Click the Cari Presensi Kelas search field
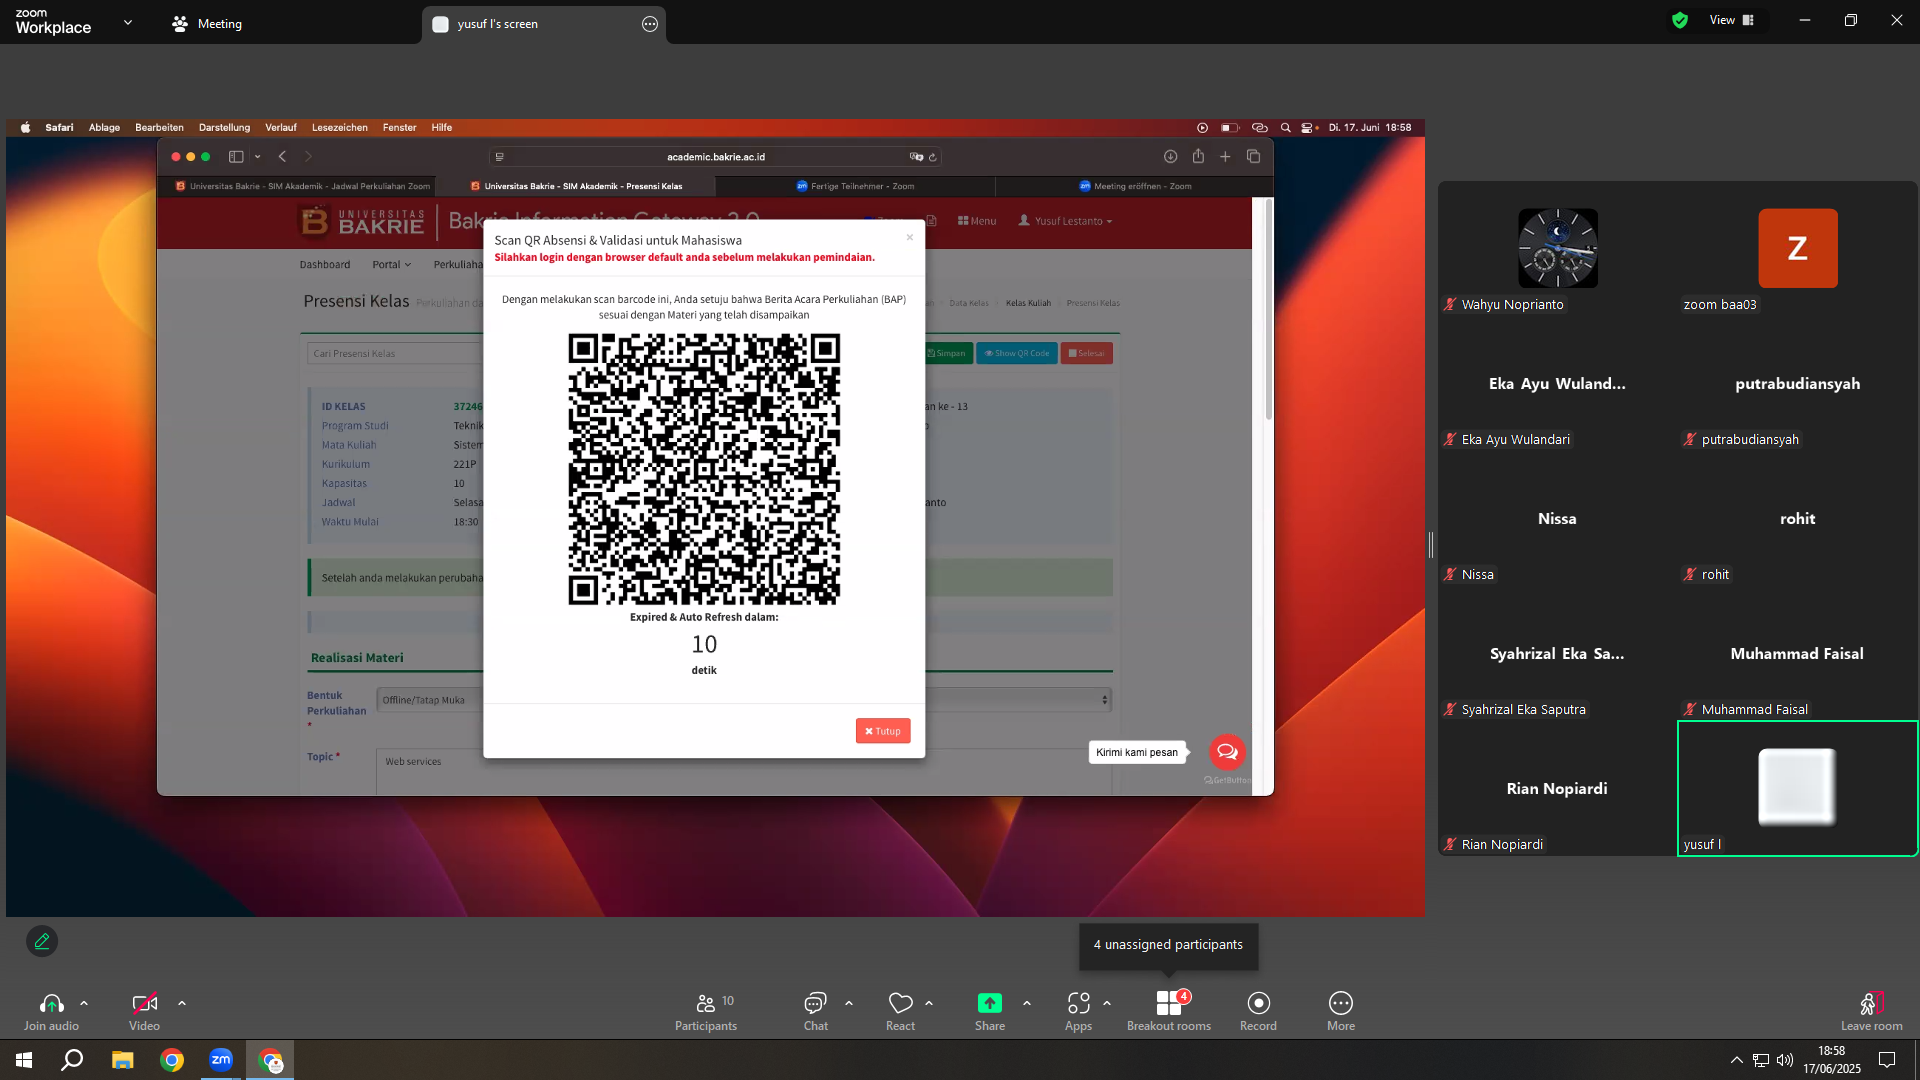 [x=395, y=353]
